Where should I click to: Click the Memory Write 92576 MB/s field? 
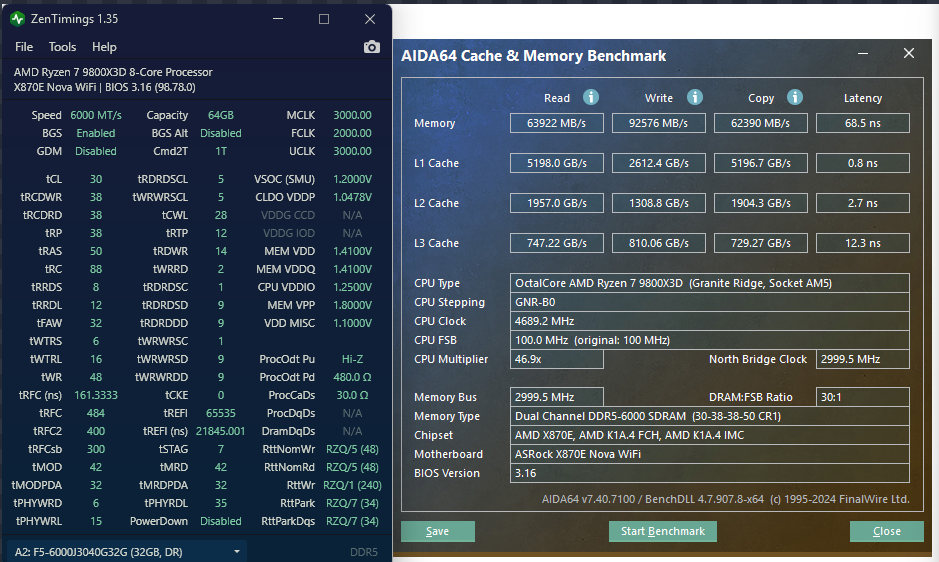tap(659, 123)
